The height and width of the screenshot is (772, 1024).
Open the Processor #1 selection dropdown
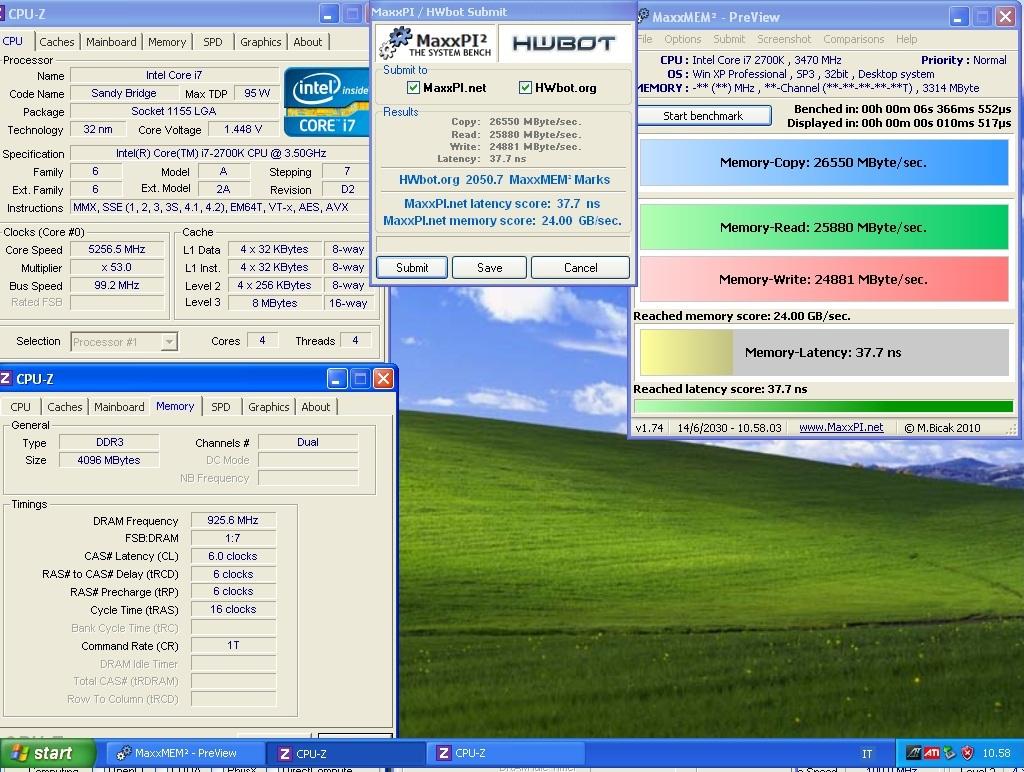pyautogui.click(x=169, y=342)
